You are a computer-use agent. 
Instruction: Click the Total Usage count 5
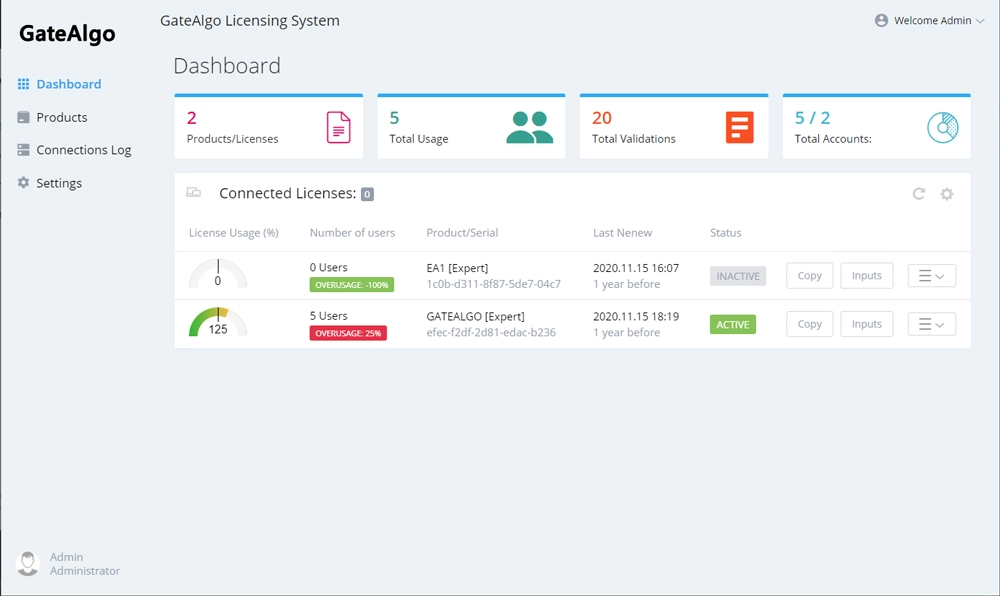pyautogui.click(x=394, y=118)
